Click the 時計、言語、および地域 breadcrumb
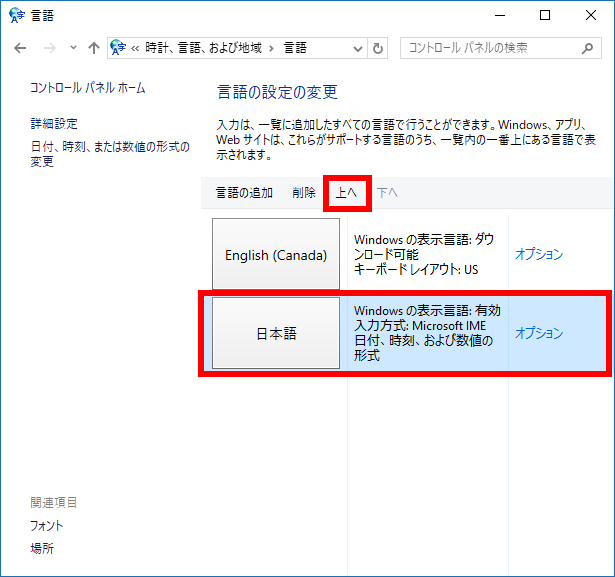The width and height of the screenshot is (615, 577). (203, 48)
